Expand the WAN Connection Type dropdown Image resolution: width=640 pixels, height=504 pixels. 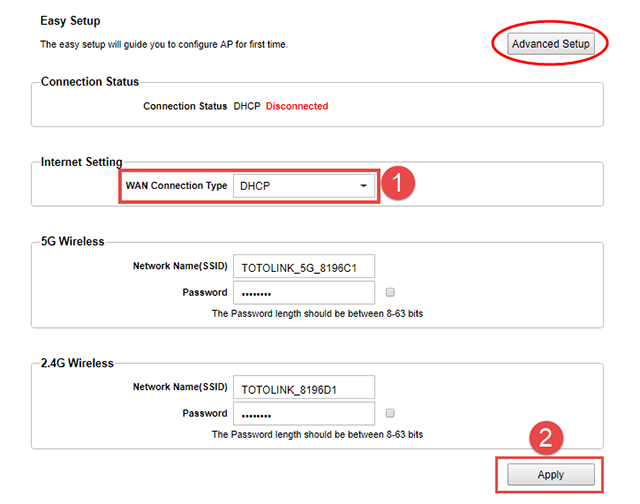point(304,186)
